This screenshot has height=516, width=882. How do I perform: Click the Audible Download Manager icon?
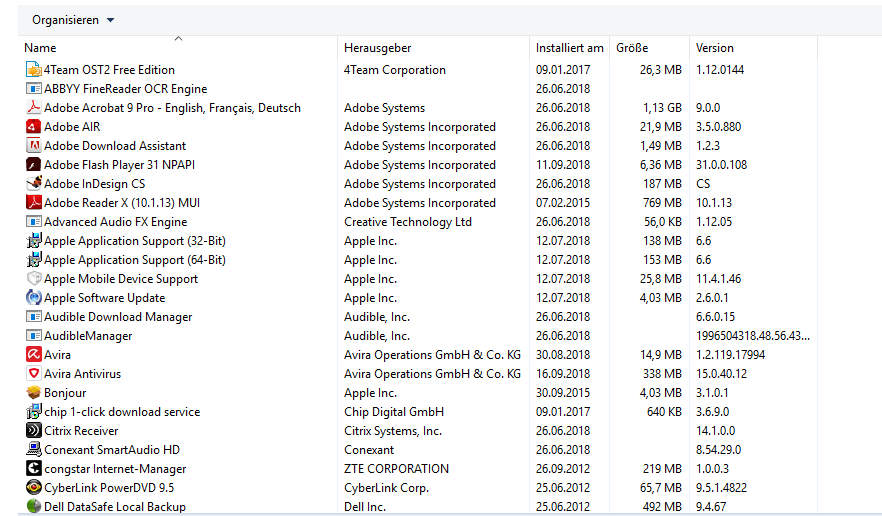tap(34, 317)
